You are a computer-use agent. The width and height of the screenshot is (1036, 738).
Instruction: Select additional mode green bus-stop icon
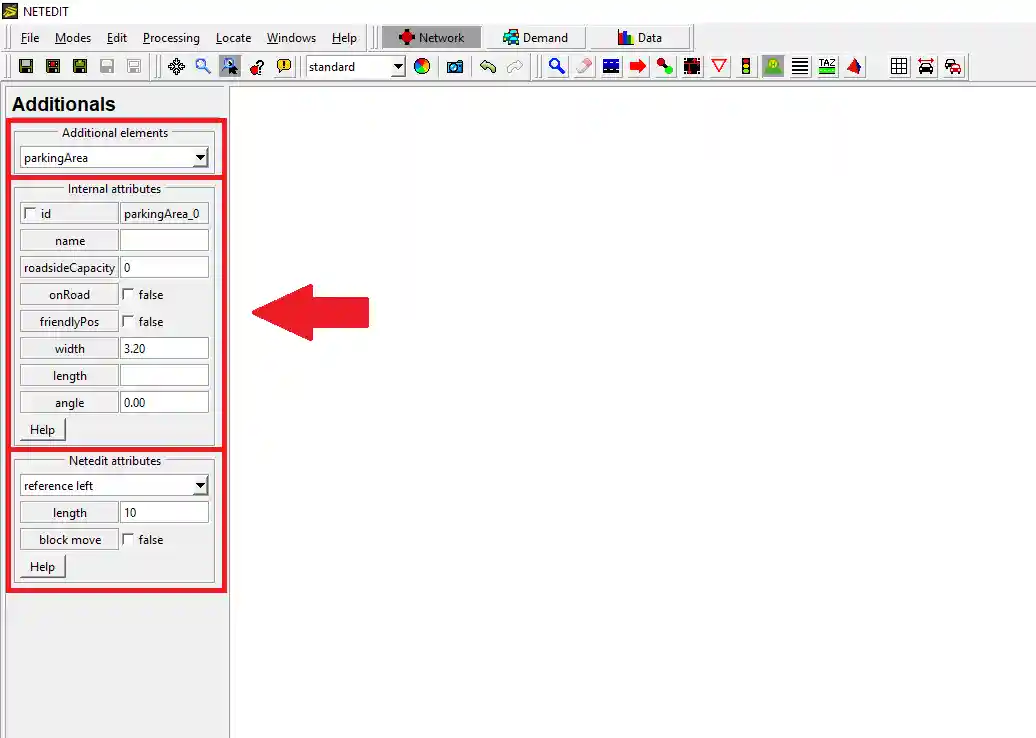(773, 67)
